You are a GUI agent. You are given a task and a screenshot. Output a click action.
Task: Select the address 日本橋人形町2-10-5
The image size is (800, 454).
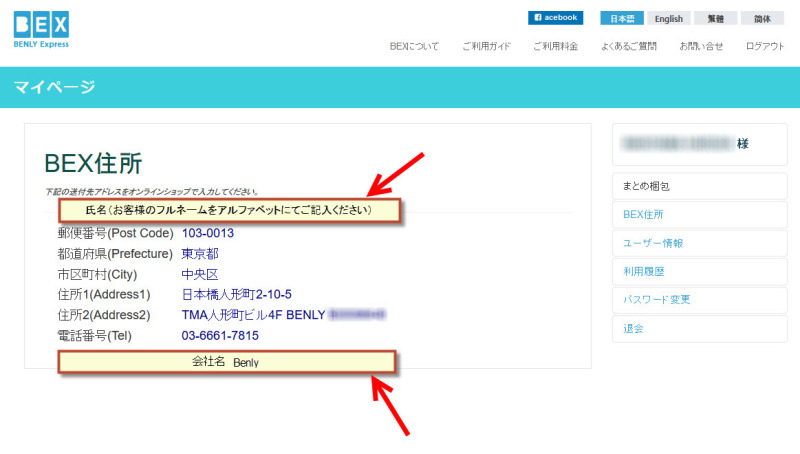[x=237, y=294]
